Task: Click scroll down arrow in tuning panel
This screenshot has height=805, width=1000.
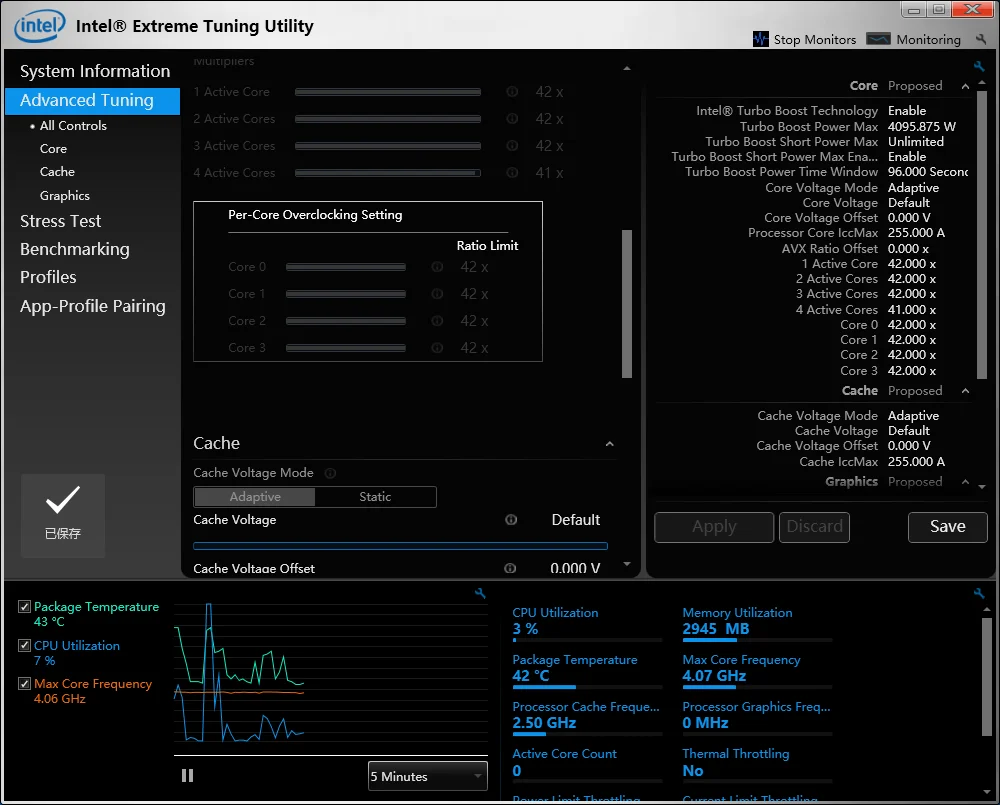Action: 627,564
